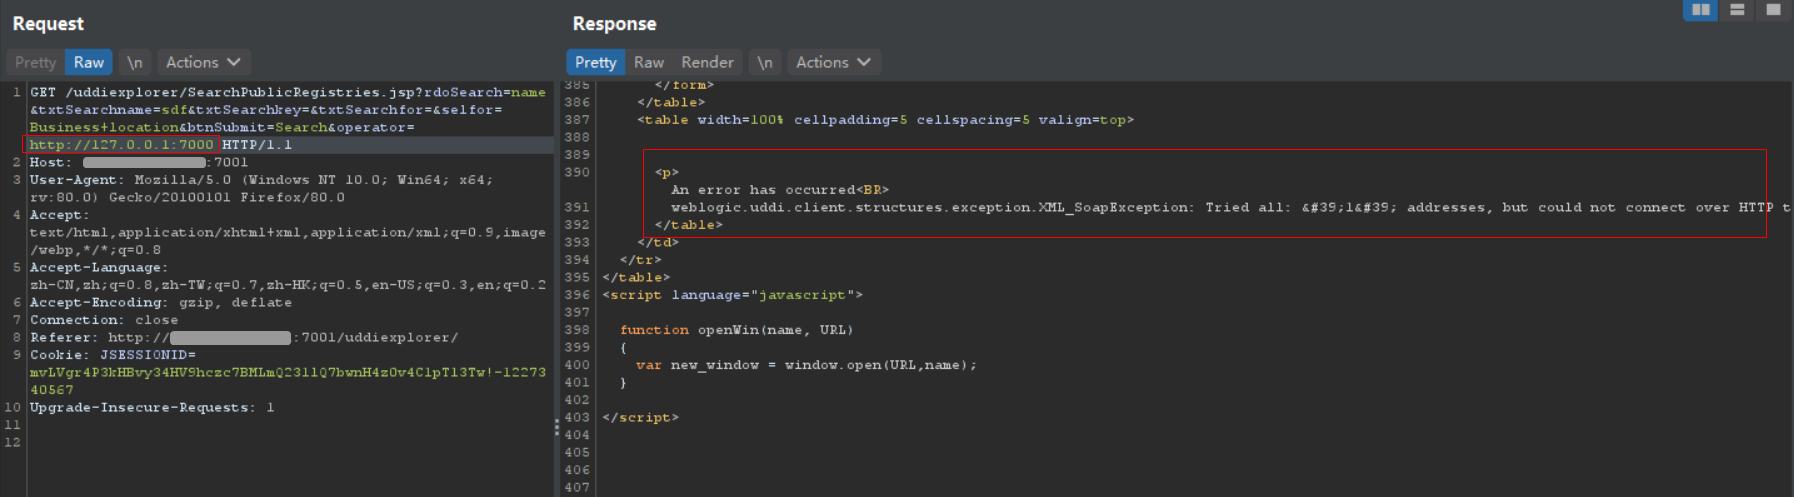
Task: Select the Pretty tab in Request panel
Action: pyautogui.click(x=36, y=62)
